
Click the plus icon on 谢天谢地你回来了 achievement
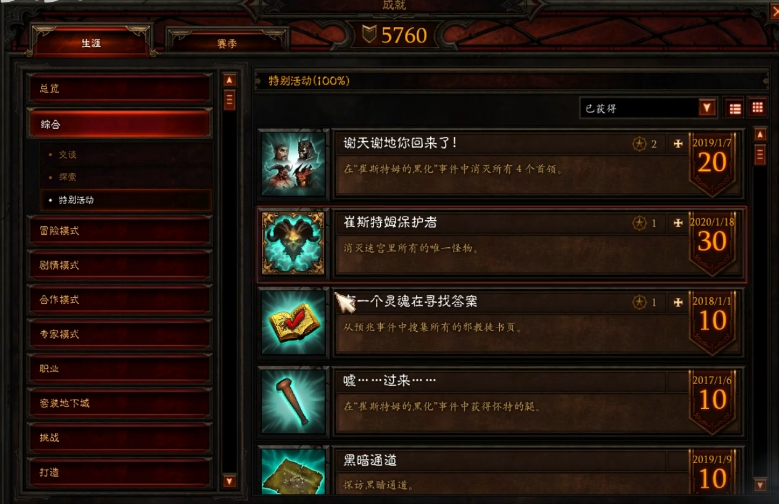point(678,144)
